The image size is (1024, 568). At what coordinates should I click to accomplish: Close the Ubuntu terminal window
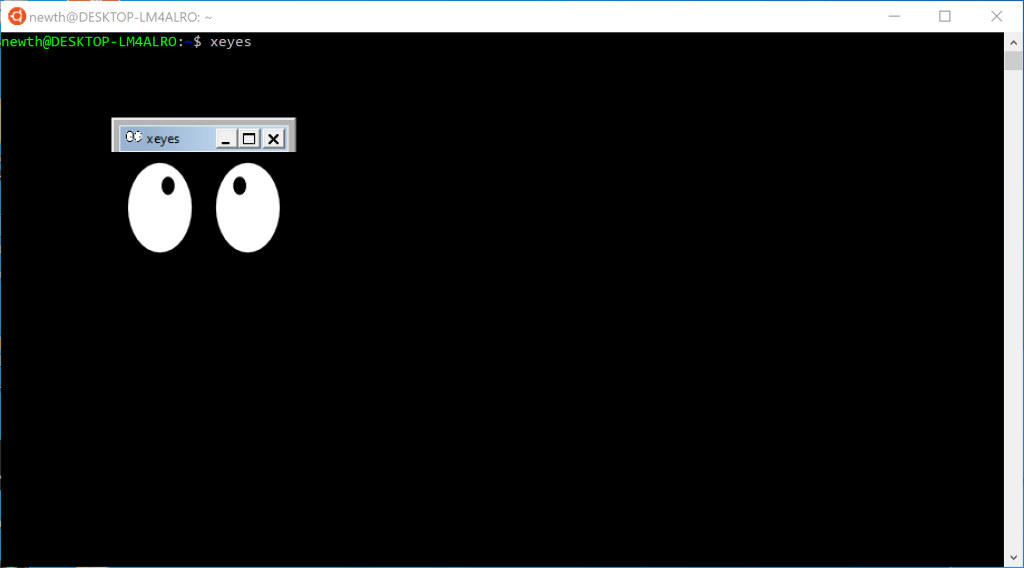(x=996, y=16)
